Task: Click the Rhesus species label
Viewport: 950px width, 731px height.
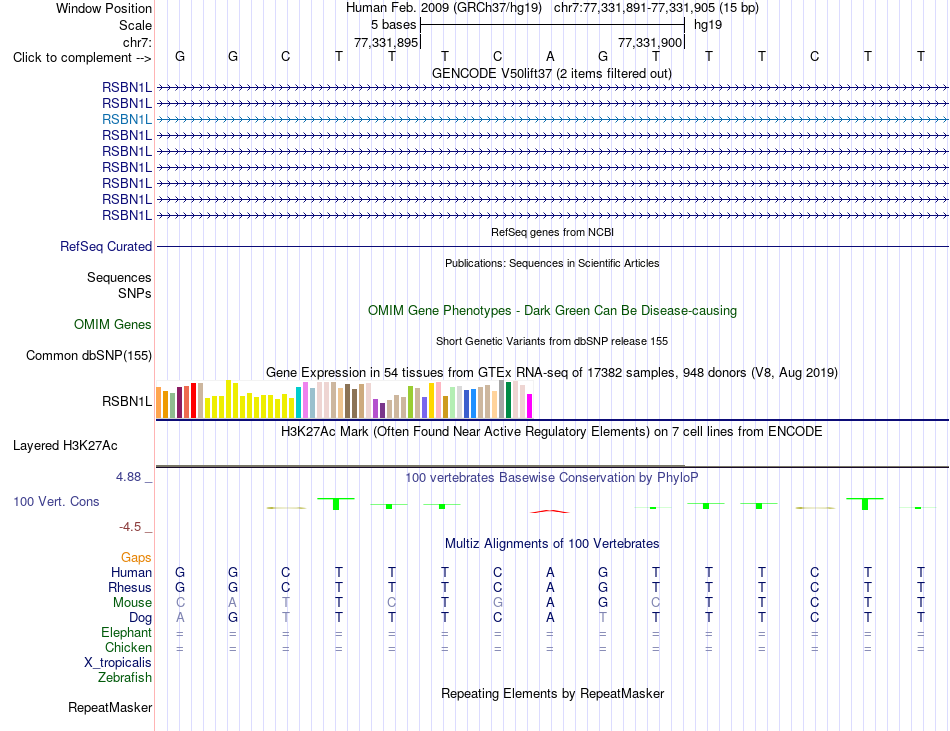Action: (130, 588)
